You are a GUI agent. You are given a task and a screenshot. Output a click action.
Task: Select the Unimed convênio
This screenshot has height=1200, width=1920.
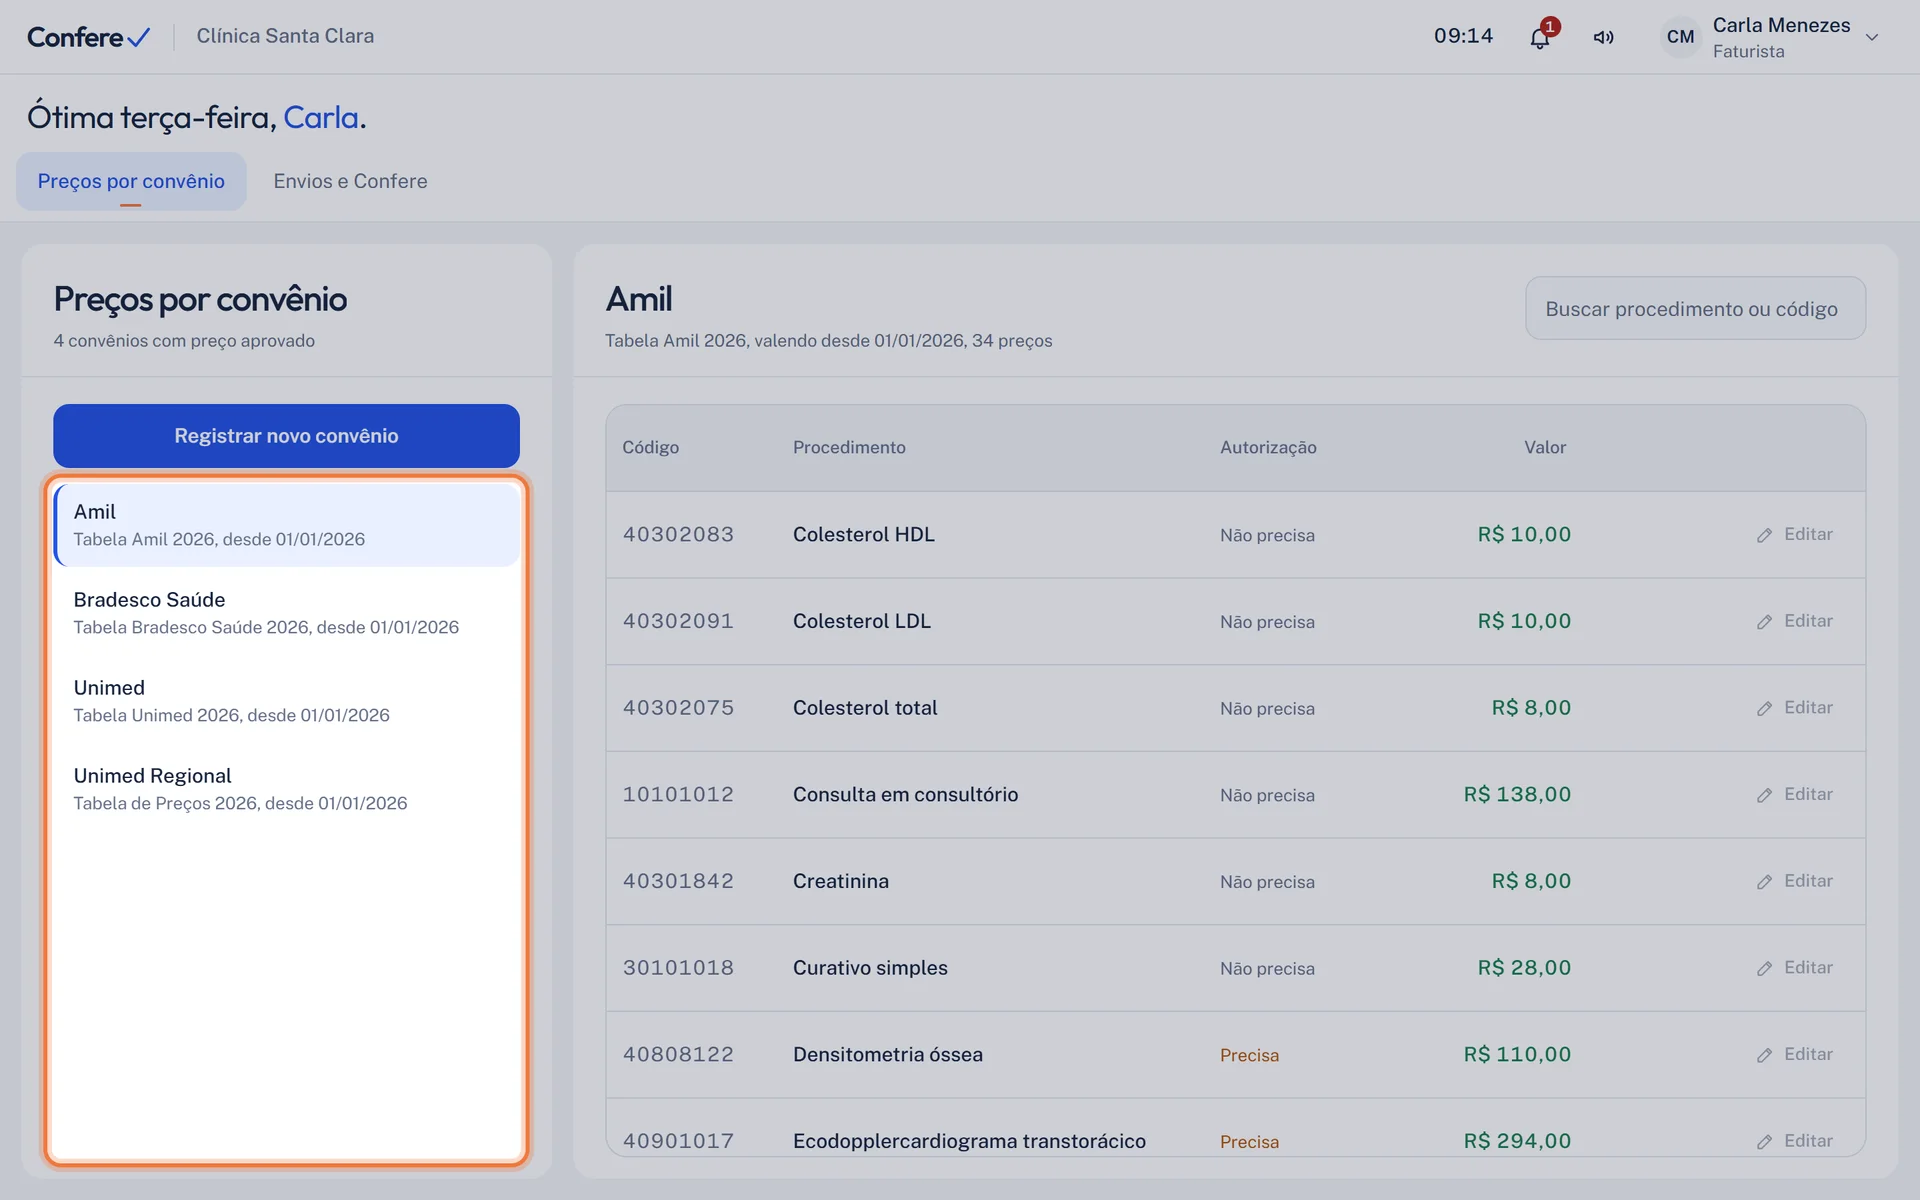pos(286,701)
